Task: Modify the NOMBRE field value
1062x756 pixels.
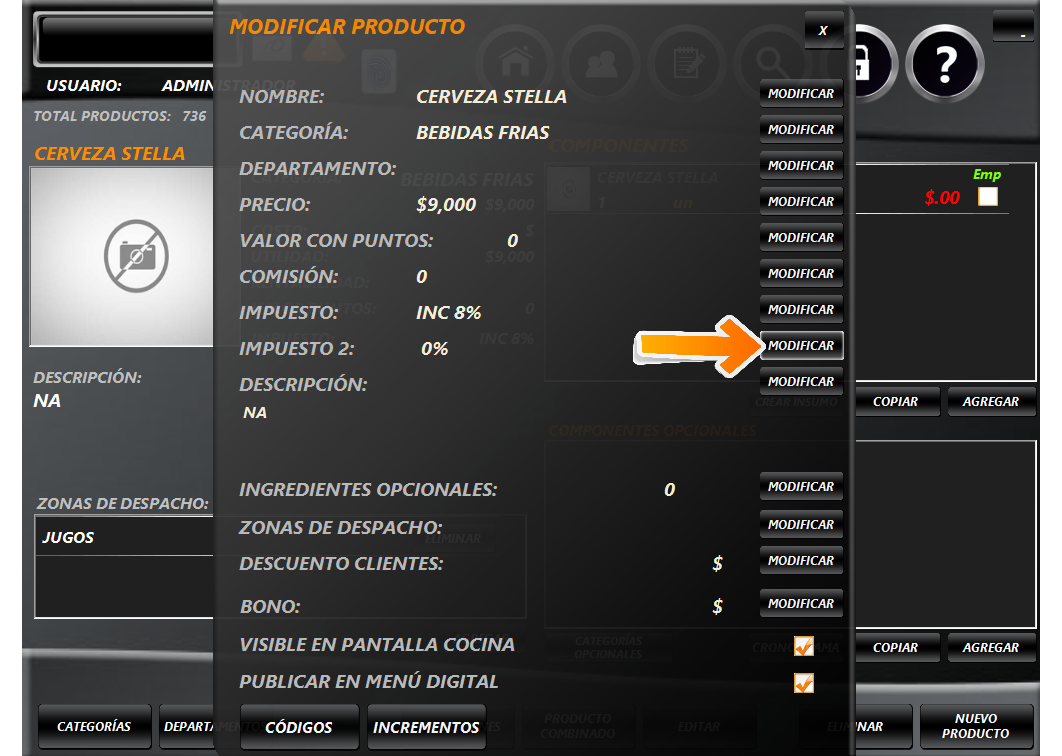Action: (801, 94)
